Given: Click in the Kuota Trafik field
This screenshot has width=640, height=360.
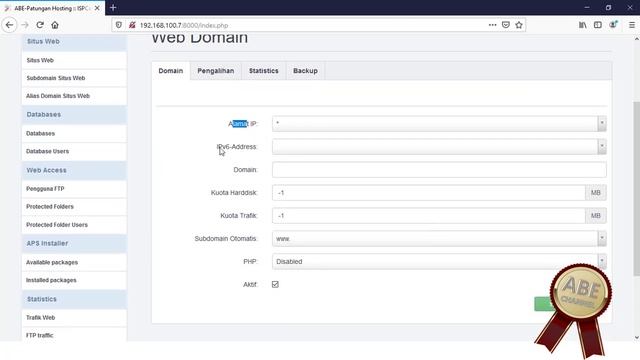Looking at the screenshot, I should pyautogui.click(x=429, y=216).
